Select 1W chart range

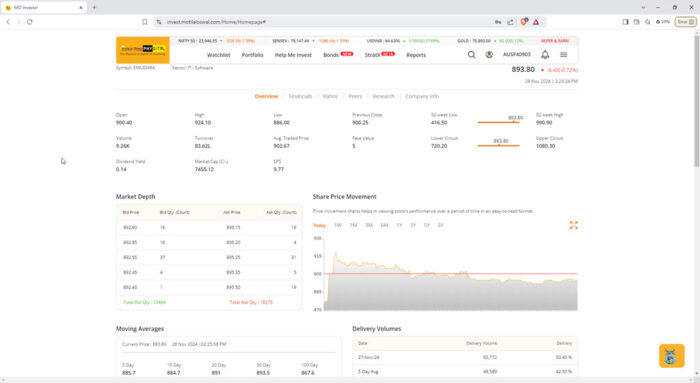pos(338,225)
